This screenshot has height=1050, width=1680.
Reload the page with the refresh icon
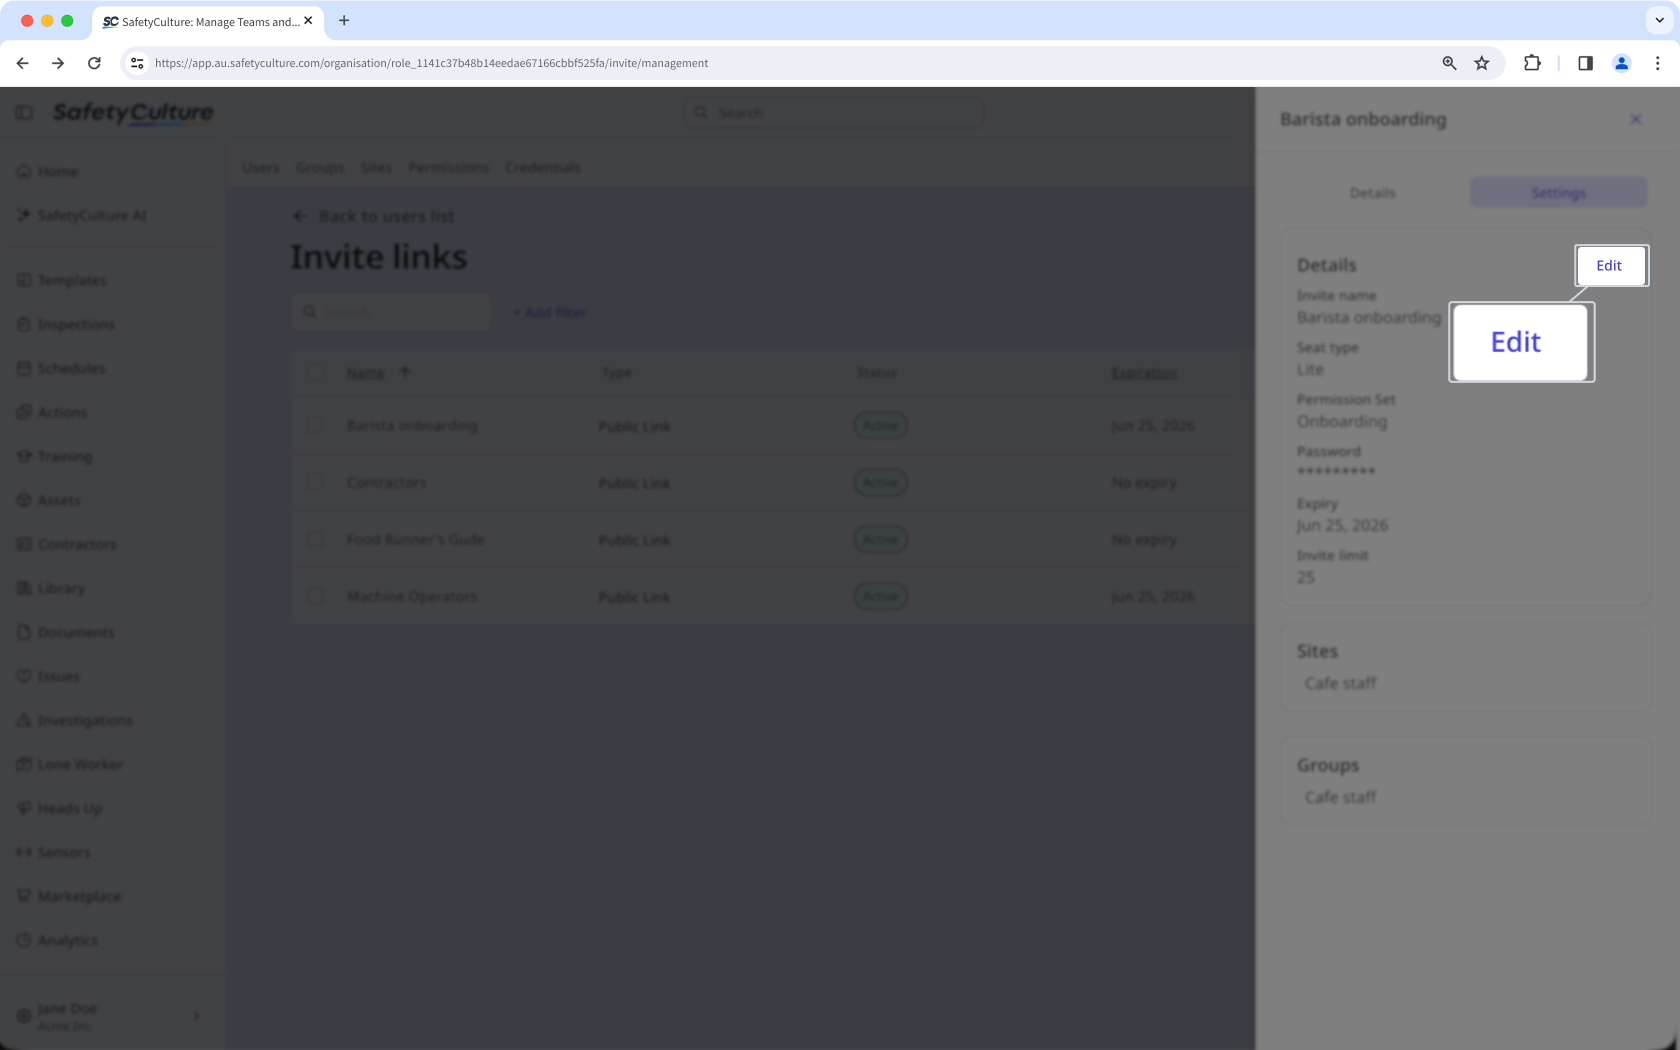pos(94,63)
